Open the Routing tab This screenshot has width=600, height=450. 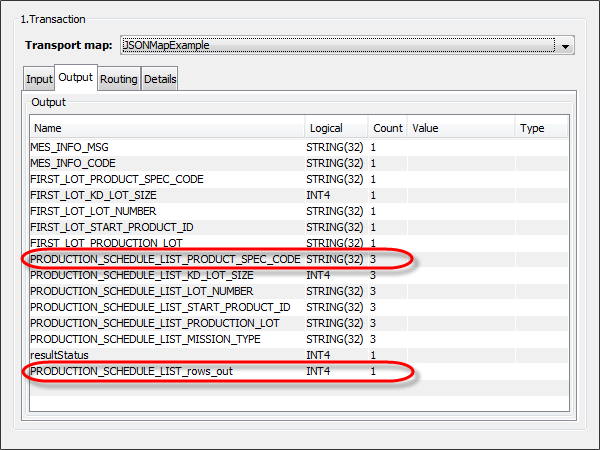118,79
